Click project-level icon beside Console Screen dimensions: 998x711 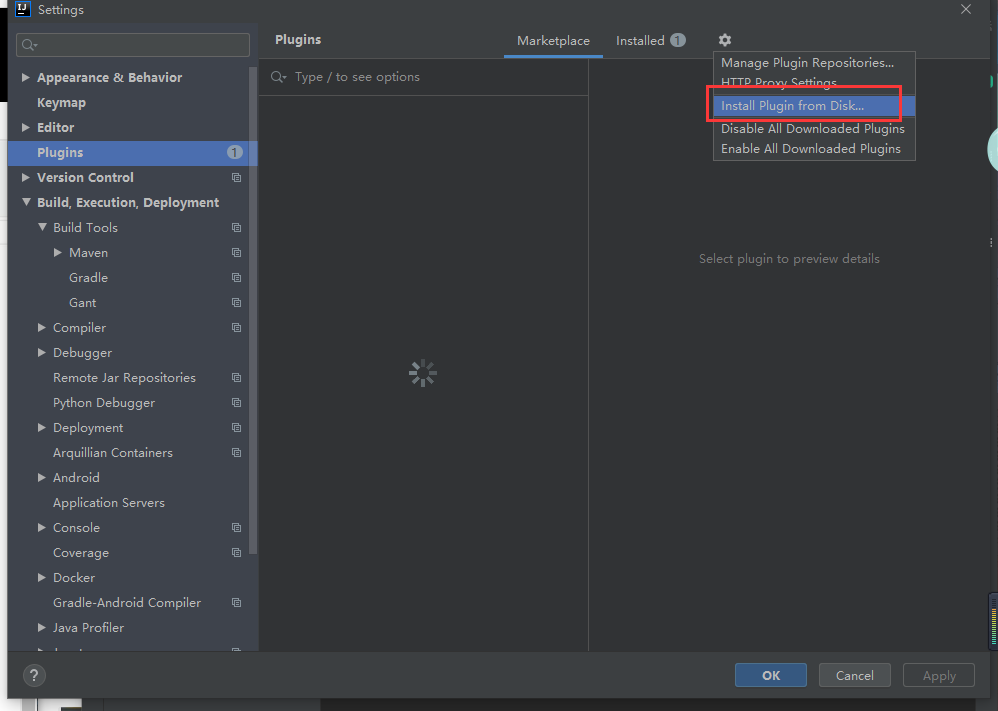pos(236,528)
